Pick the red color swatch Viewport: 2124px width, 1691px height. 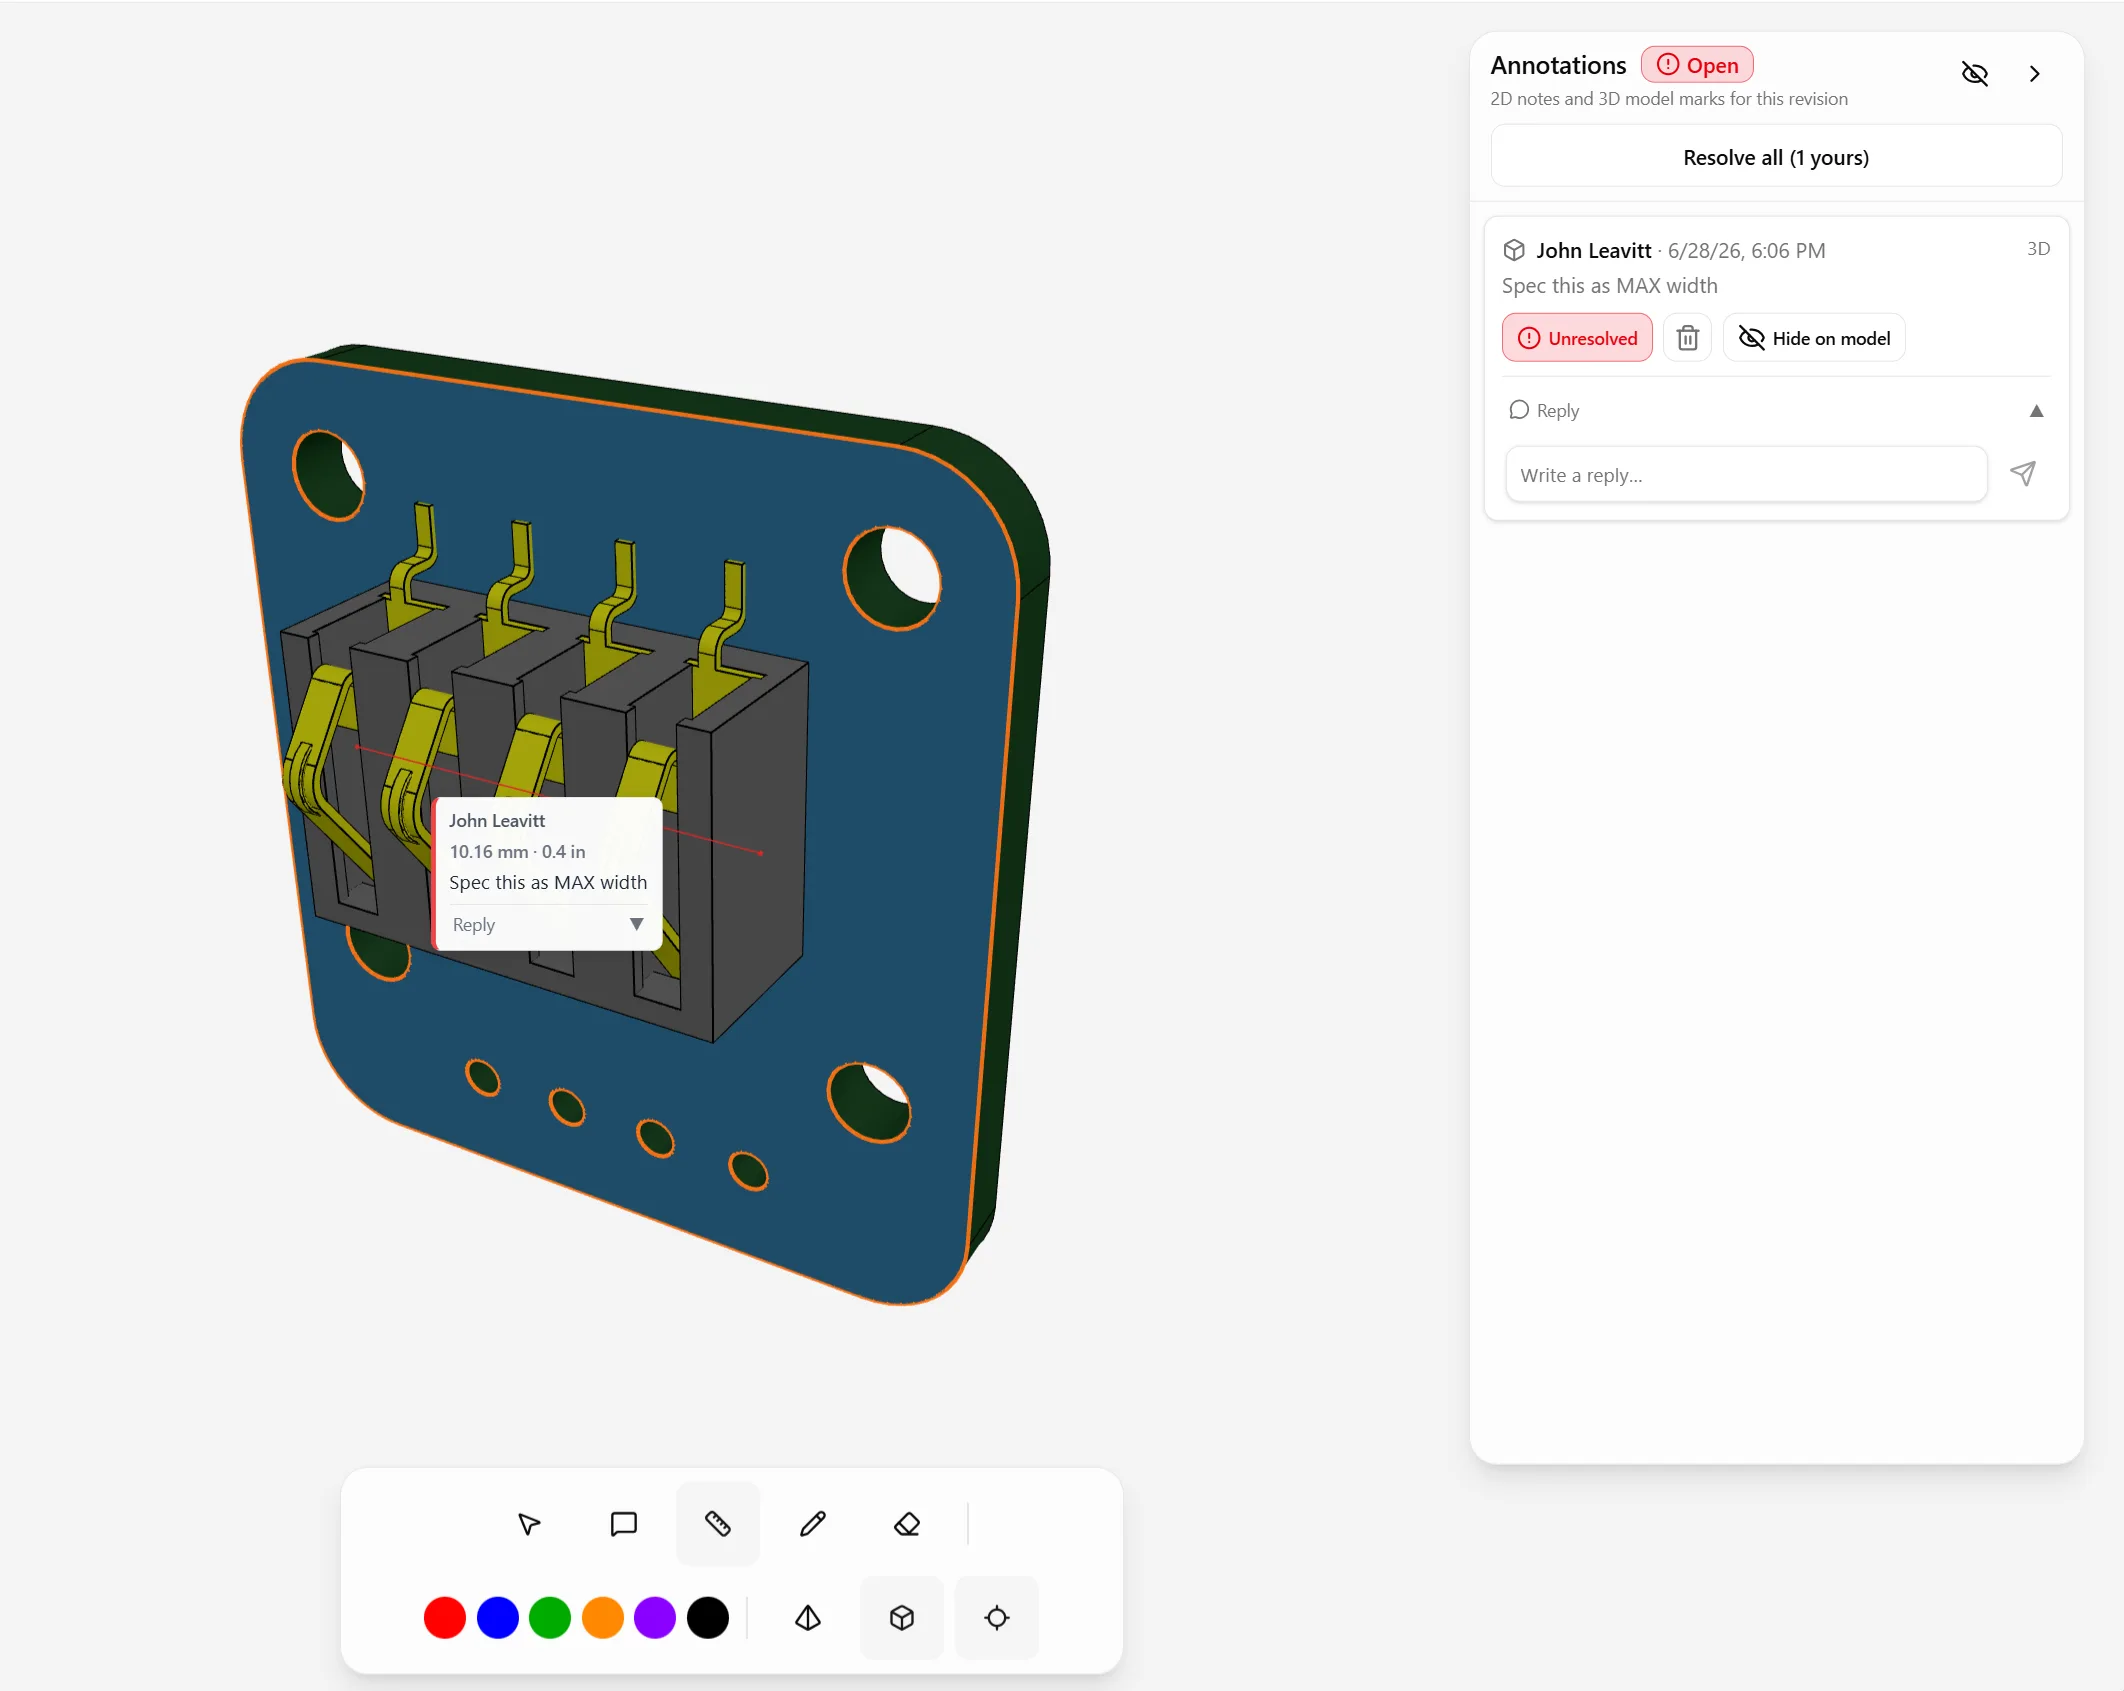(x=445, y=1618)
